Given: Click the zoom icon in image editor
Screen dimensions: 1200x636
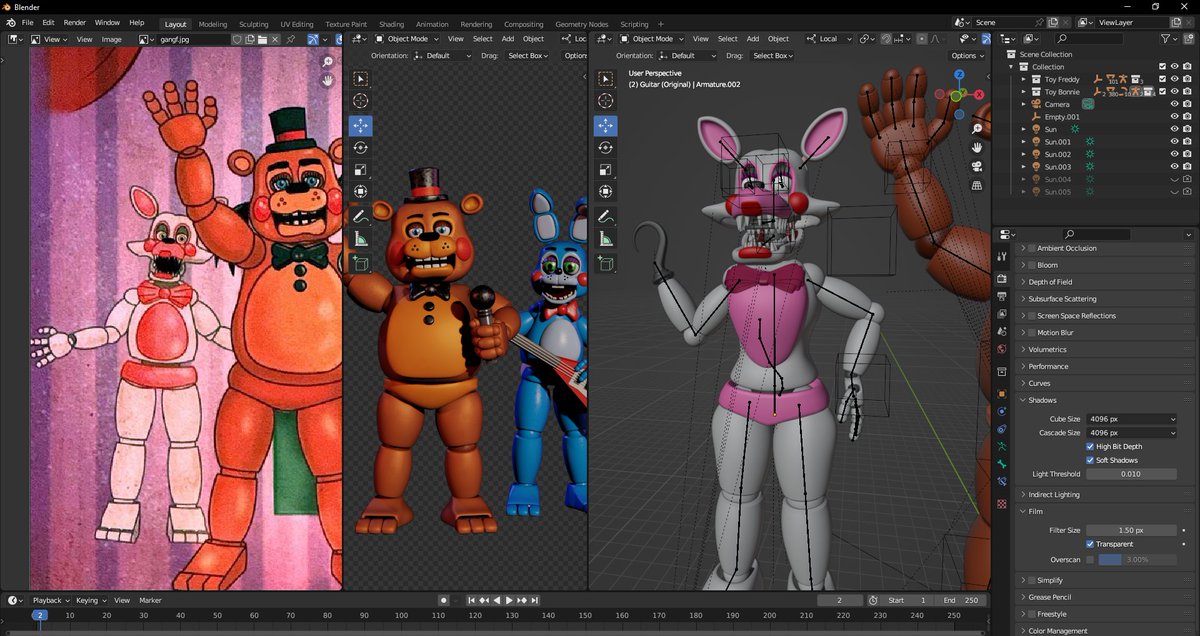Looking at the screenshot, I should tap(328, 62).
